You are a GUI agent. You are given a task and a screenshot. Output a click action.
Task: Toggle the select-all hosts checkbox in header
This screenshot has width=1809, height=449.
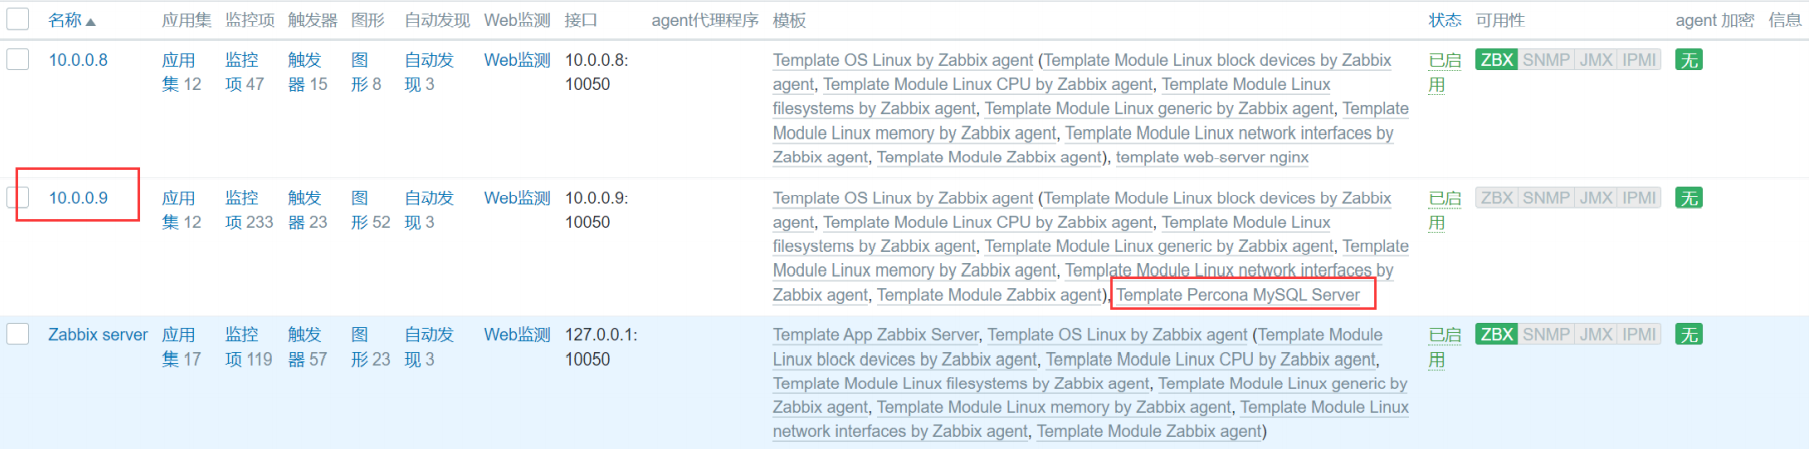click(x=18, y=19)
